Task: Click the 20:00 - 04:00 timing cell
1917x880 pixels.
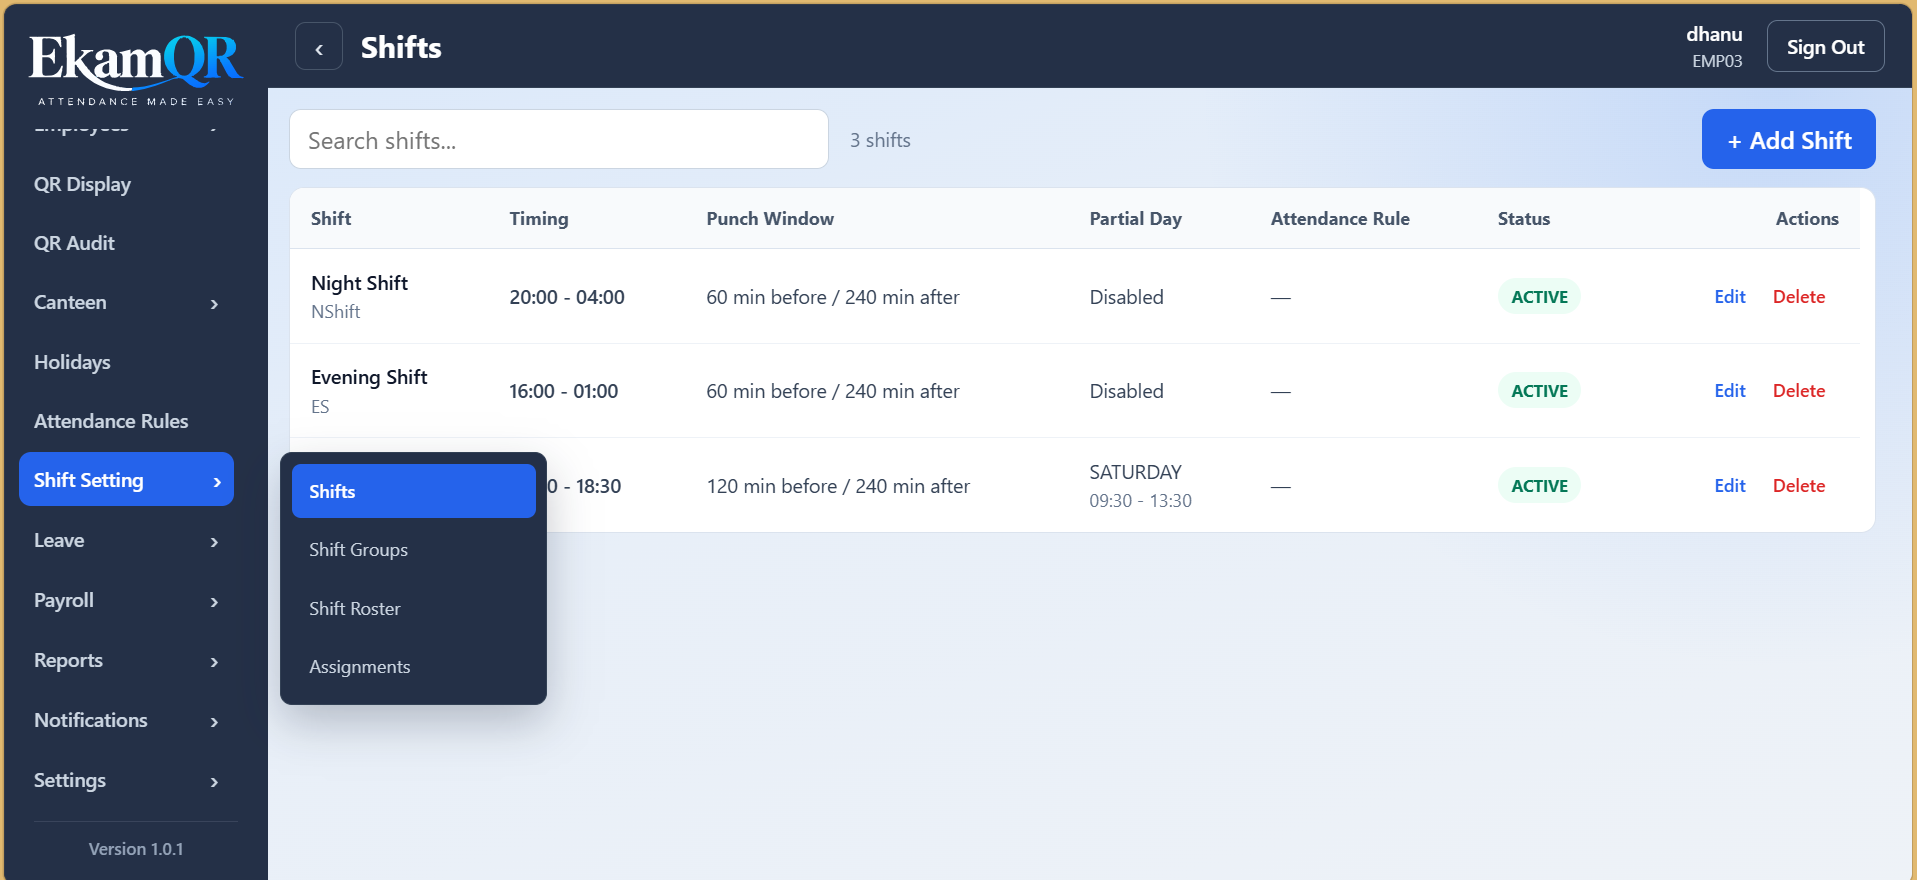Action: pos(567,297)
